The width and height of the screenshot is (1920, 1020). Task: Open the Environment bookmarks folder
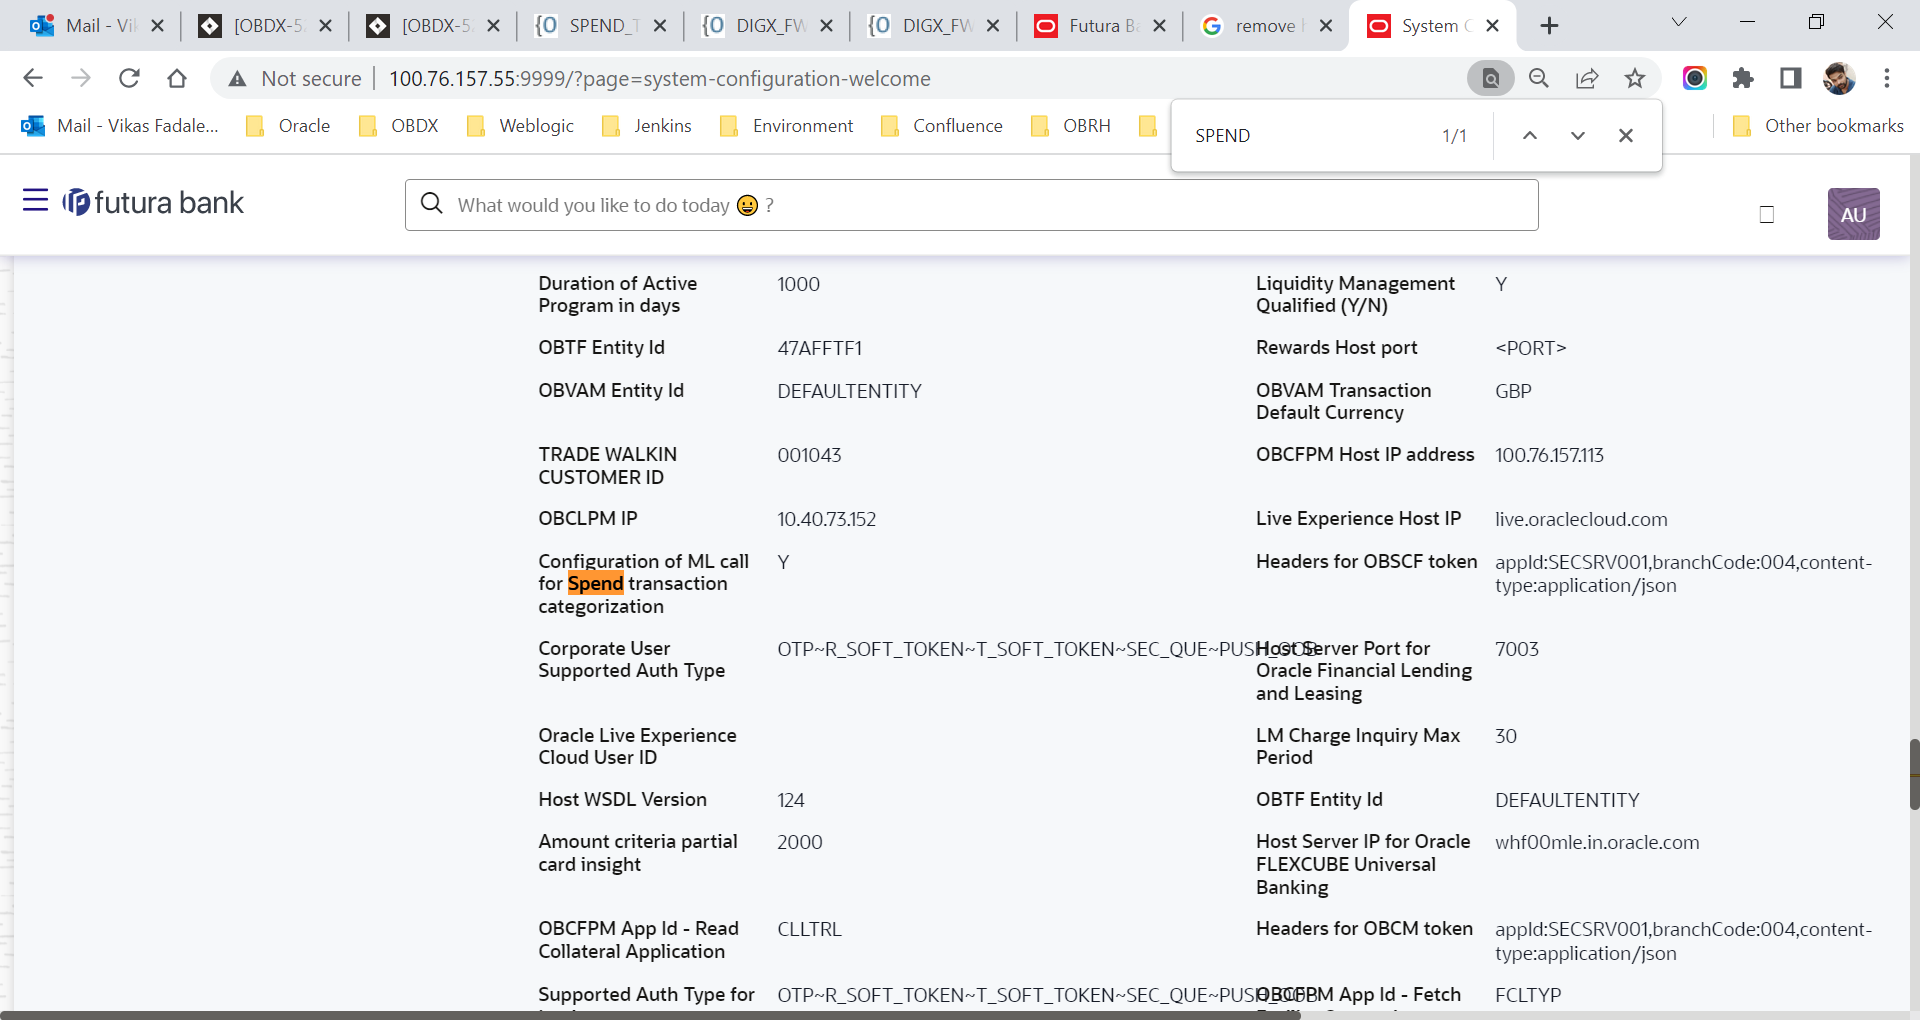click(787, 125)
